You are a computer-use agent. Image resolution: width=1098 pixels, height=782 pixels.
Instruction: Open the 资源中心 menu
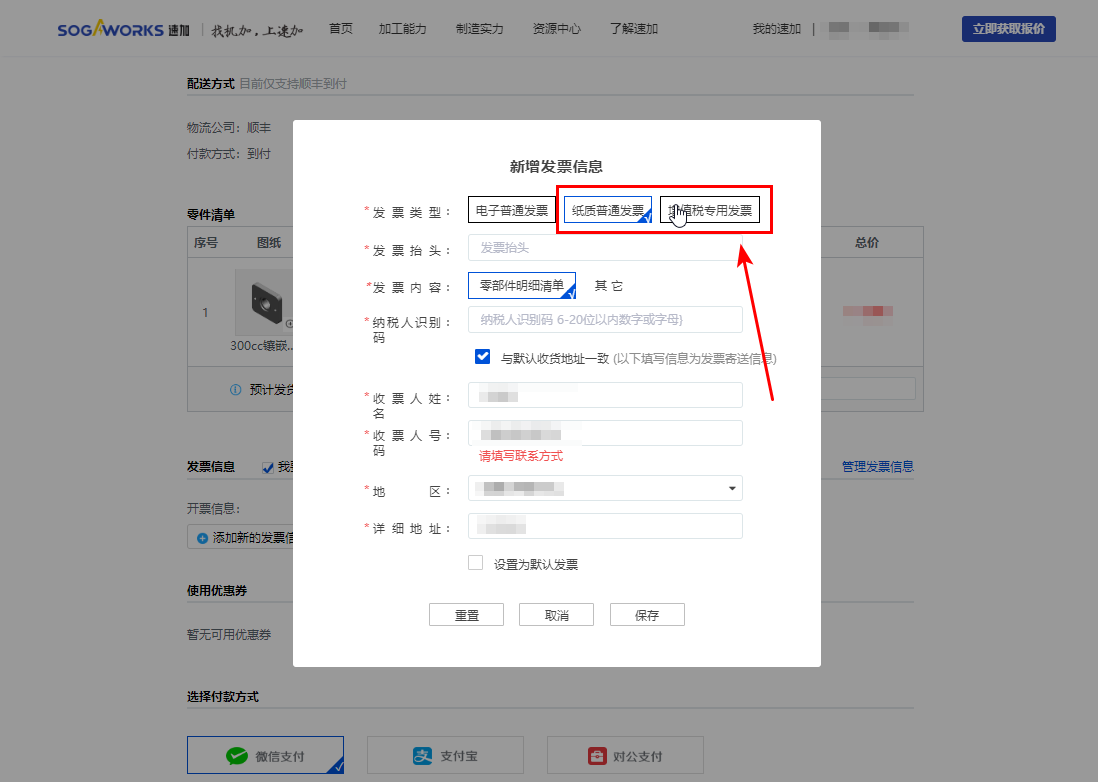point(556,29)
